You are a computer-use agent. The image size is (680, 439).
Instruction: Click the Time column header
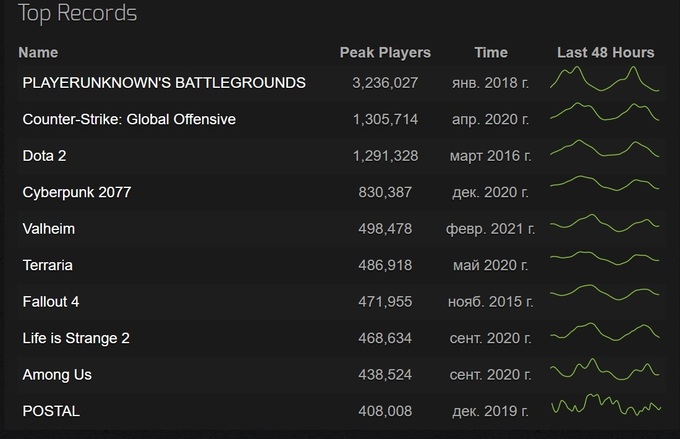pos(491,52)
